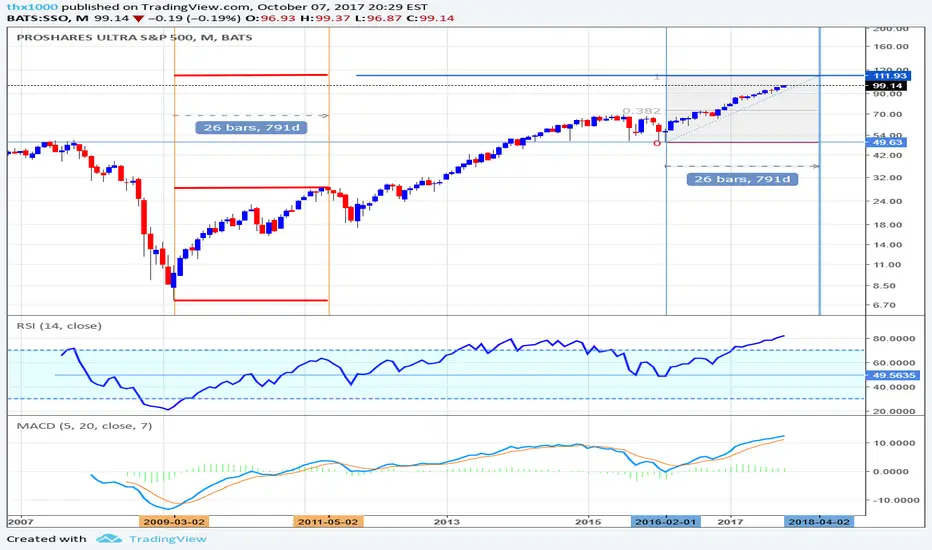
Task: Click the 160.00 price axis label
Action: pos(890,46)
